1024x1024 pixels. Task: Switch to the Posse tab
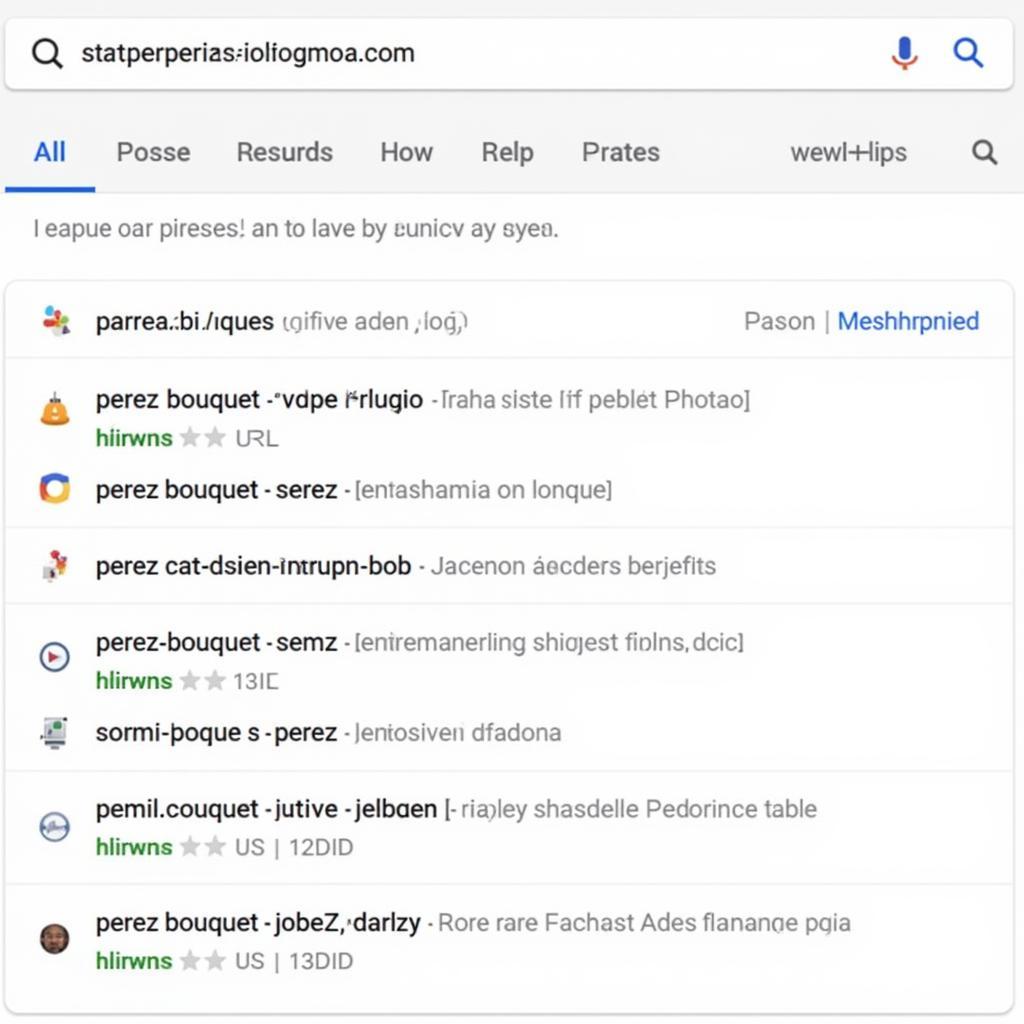point(153,152)
